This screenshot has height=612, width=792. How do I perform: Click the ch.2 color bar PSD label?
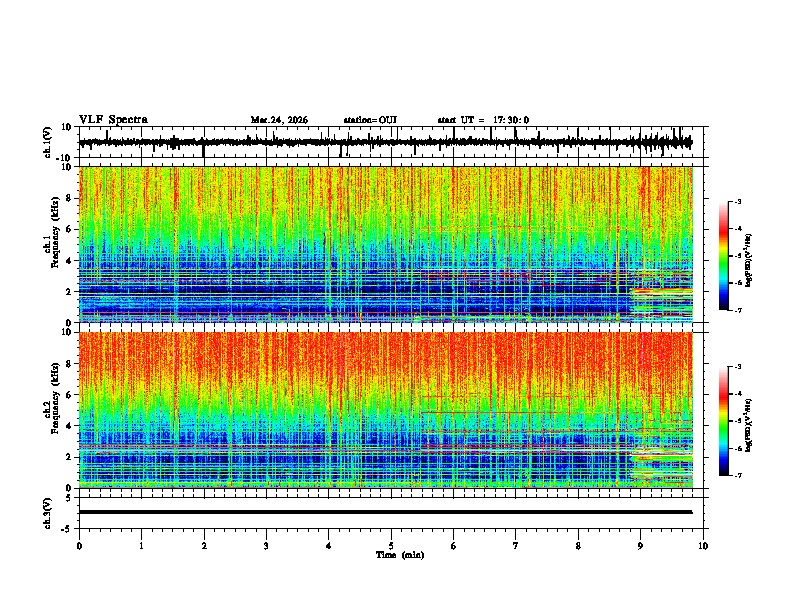[748, 425]
